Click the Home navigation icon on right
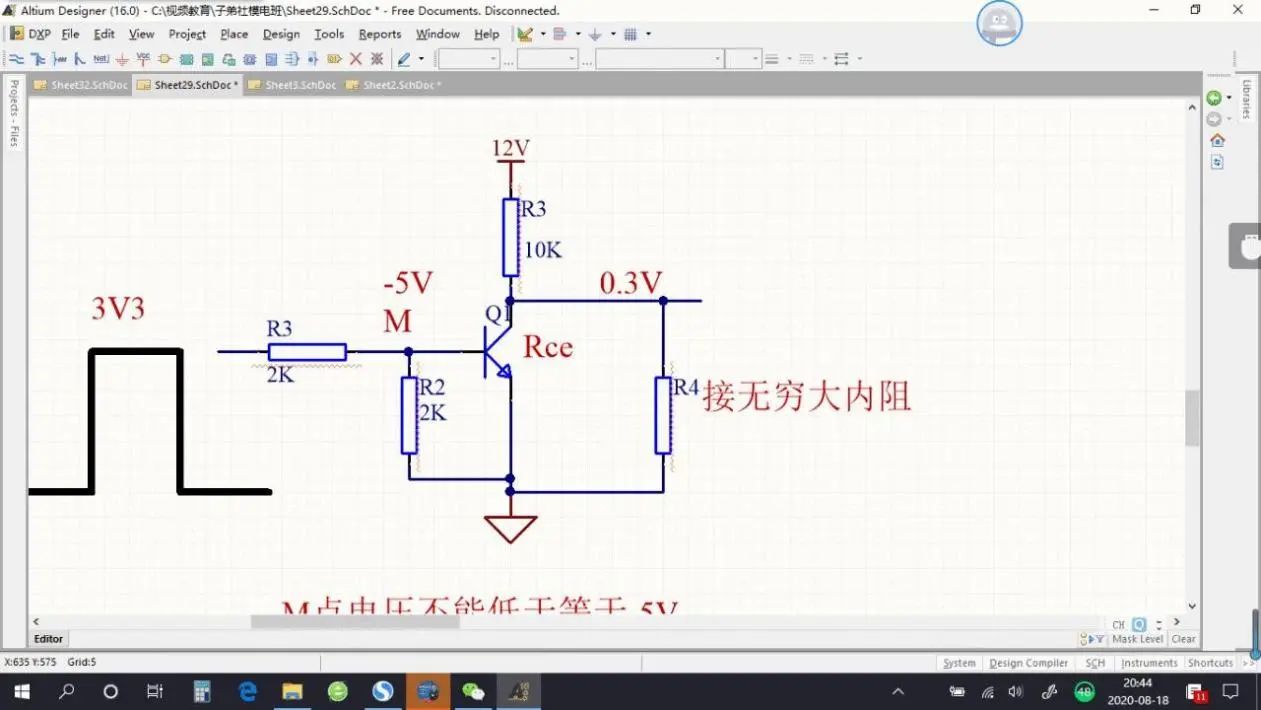Viewport: 1261px width, 710px height. pos(1217,140)
